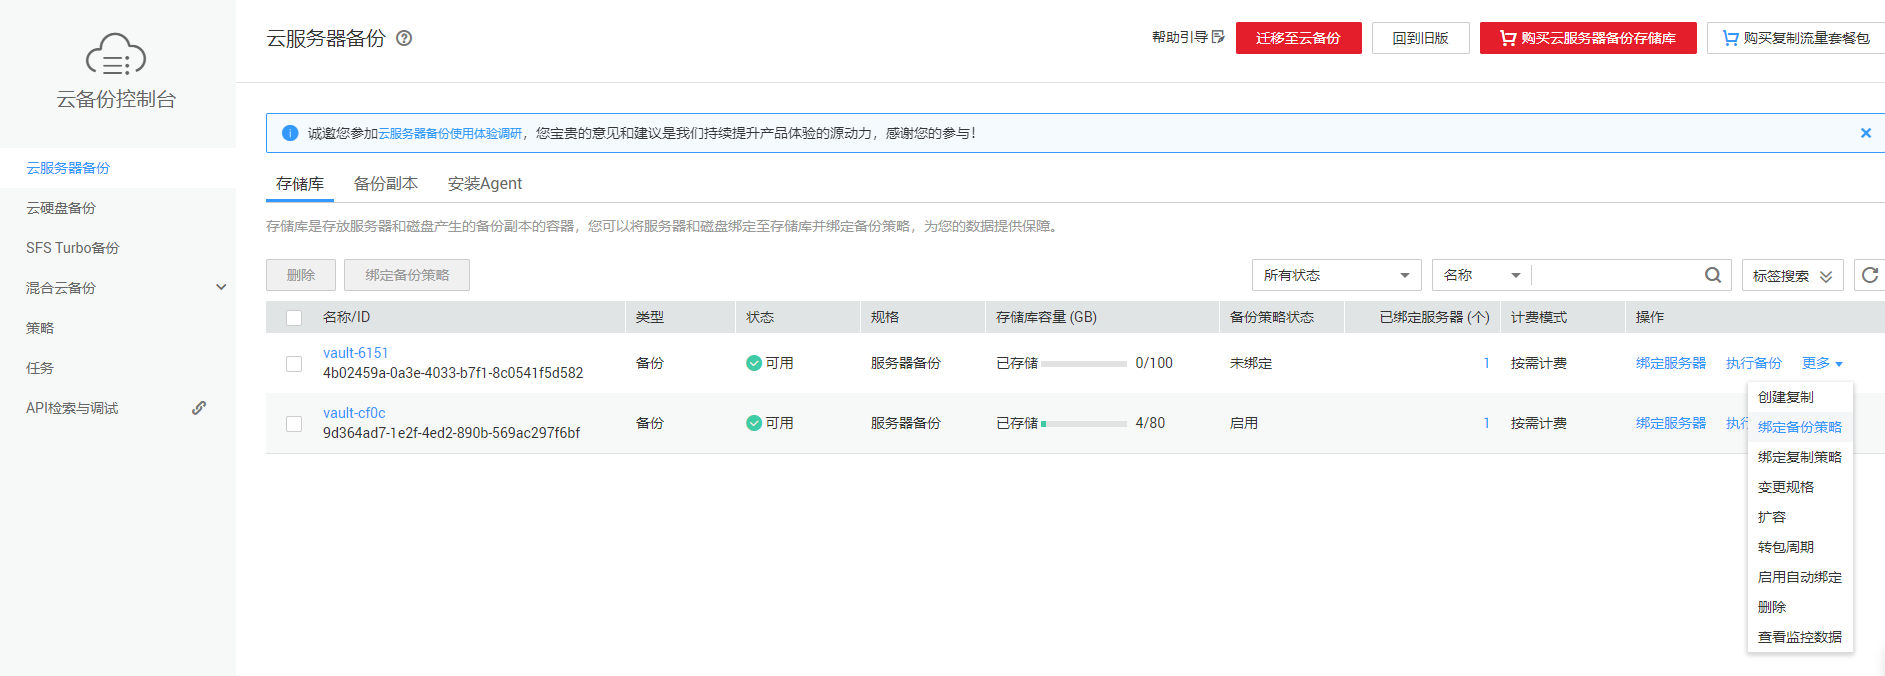The width and height of the screenshot is (1885, 676).
Task: Click the bound server count for vault-6151
Action: tap(1486, 363)
